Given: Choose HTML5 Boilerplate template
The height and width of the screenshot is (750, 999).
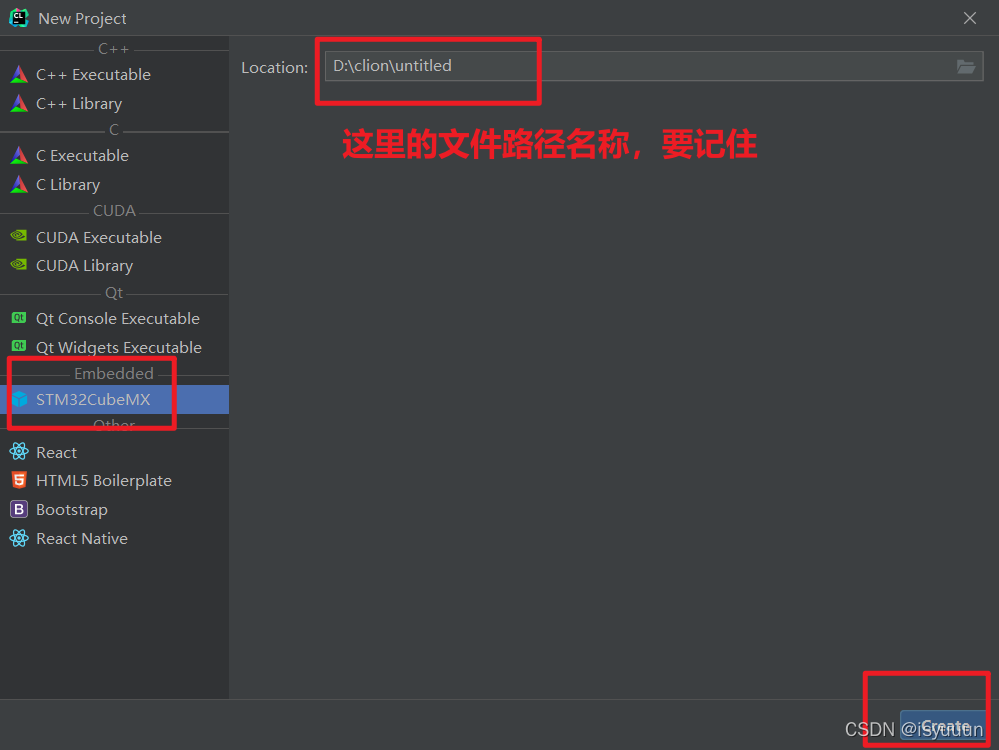Looking at the screenshot, I should [x=115, y=480].
